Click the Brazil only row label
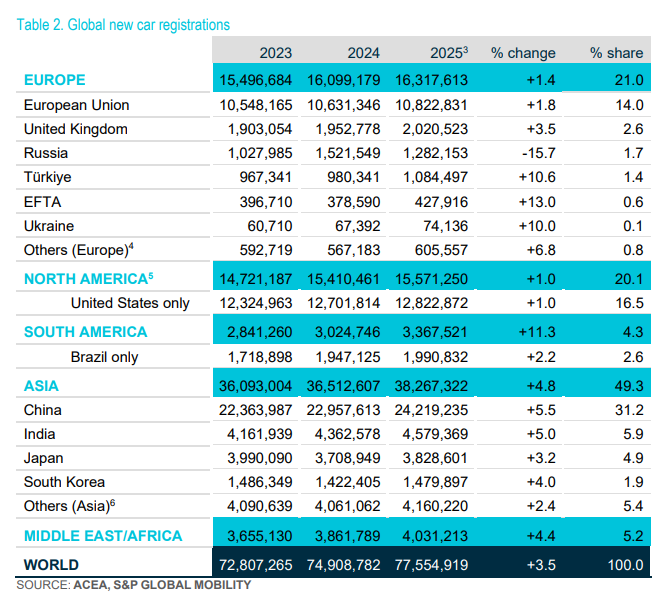The height and width of the screenshot is (599, 663). 104,357
